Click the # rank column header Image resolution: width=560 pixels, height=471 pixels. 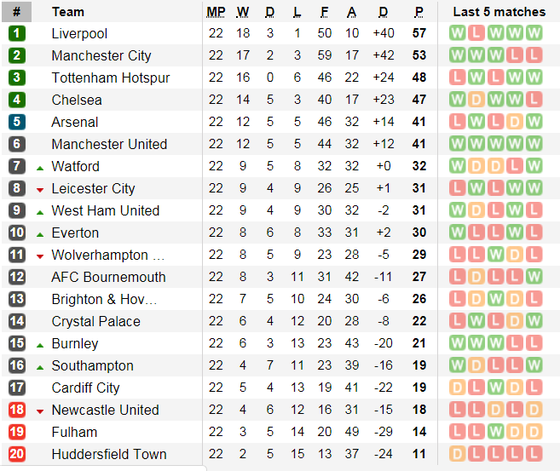pyautogui.click(x=16, y=12)
